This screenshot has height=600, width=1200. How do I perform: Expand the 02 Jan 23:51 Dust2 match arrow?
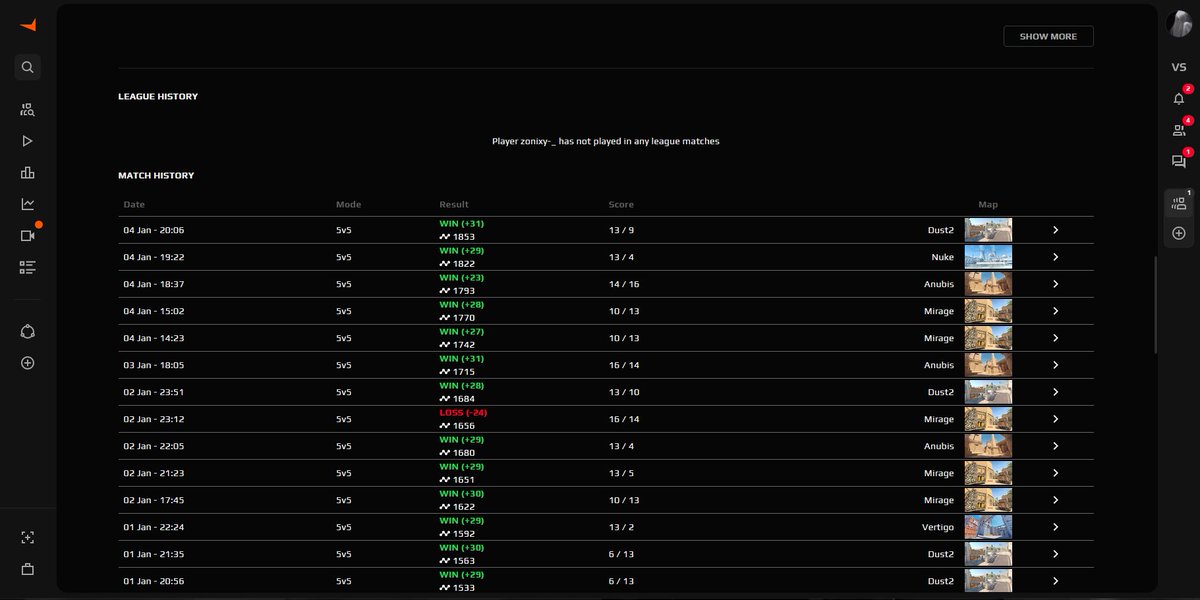click(1055, 392)
